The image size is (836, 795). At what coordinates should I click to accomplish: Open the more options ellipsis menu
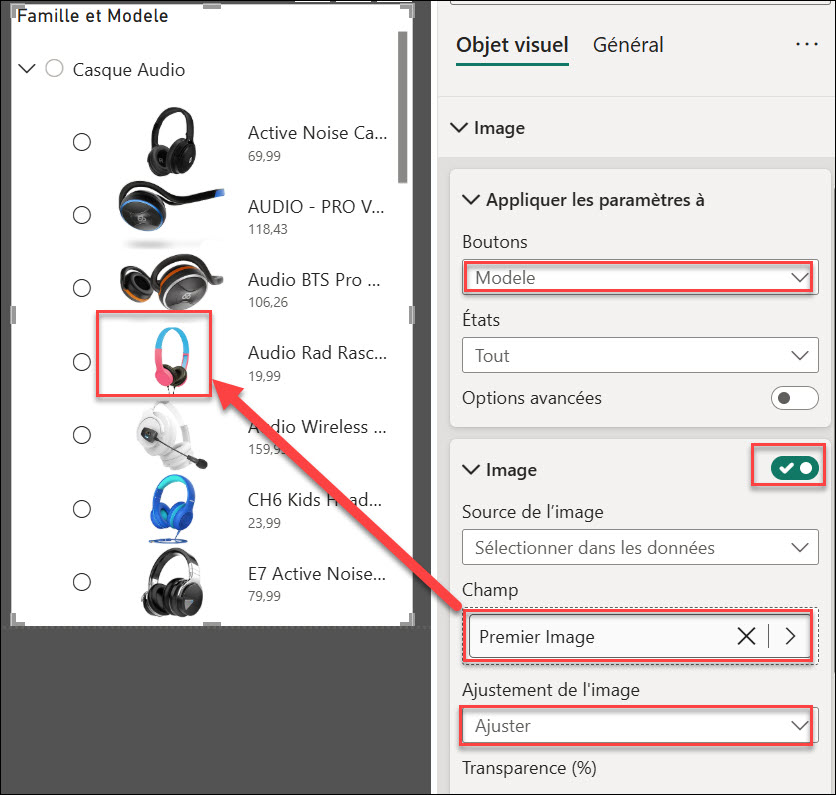click(x=806, y=45)
